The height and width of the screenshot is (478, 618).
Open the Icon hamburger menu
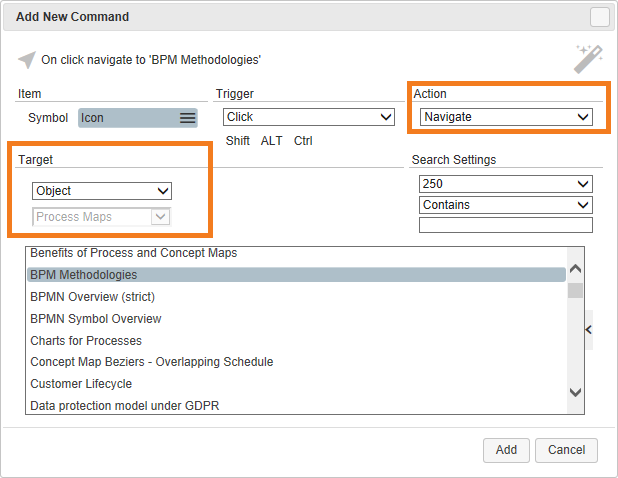coord(187,118)
